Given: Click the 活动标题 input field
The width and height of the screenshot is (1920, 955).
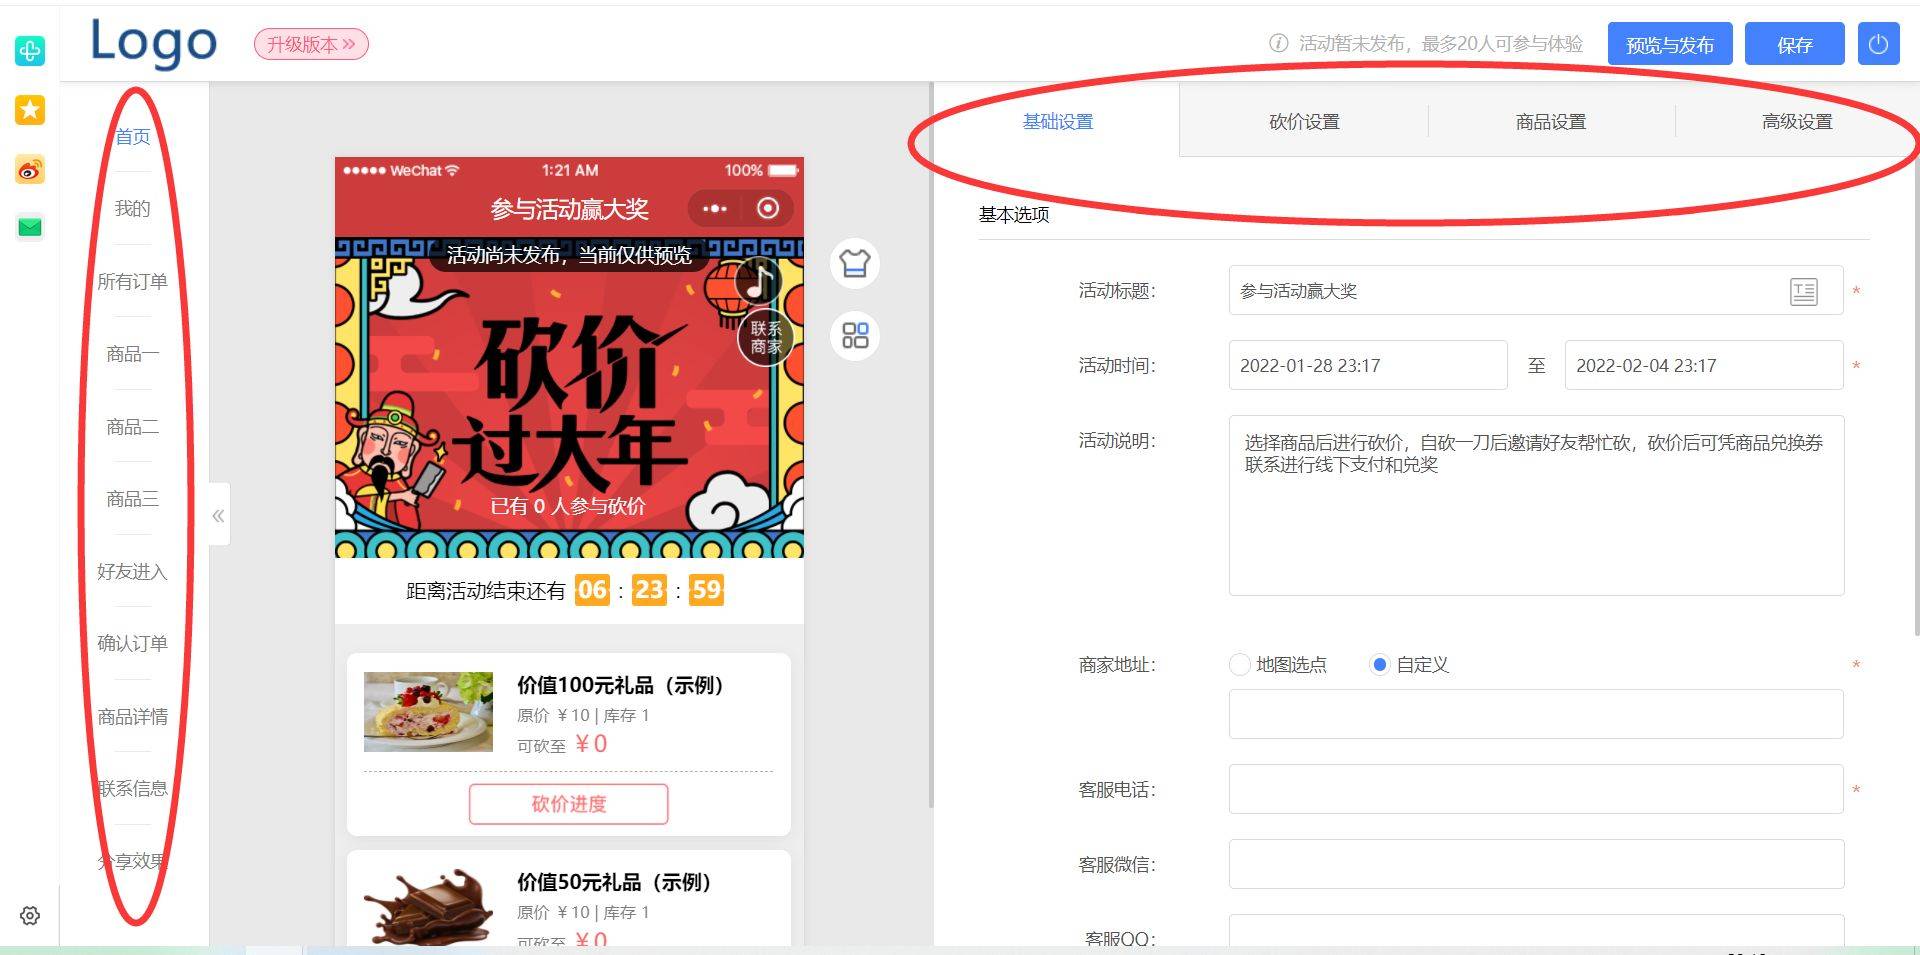Looking at the screenshot, I should pos(1536,291).
